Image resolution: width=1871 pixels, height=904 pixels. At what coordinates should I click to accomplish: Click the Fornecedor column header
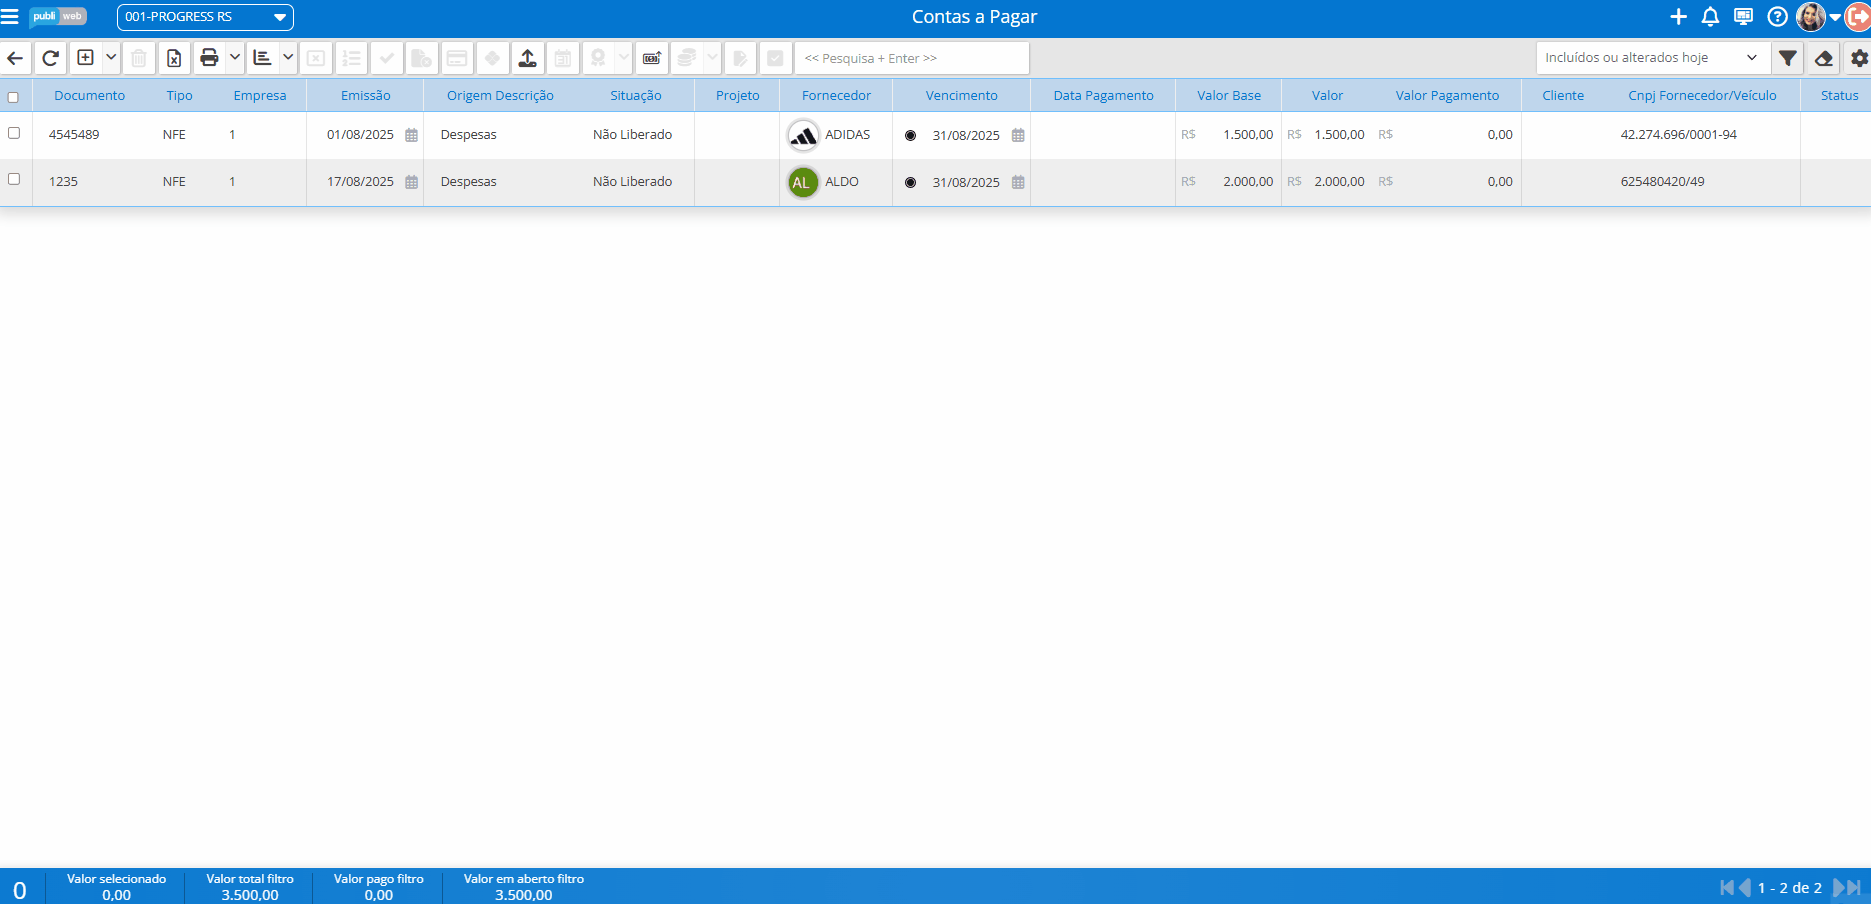836,96
